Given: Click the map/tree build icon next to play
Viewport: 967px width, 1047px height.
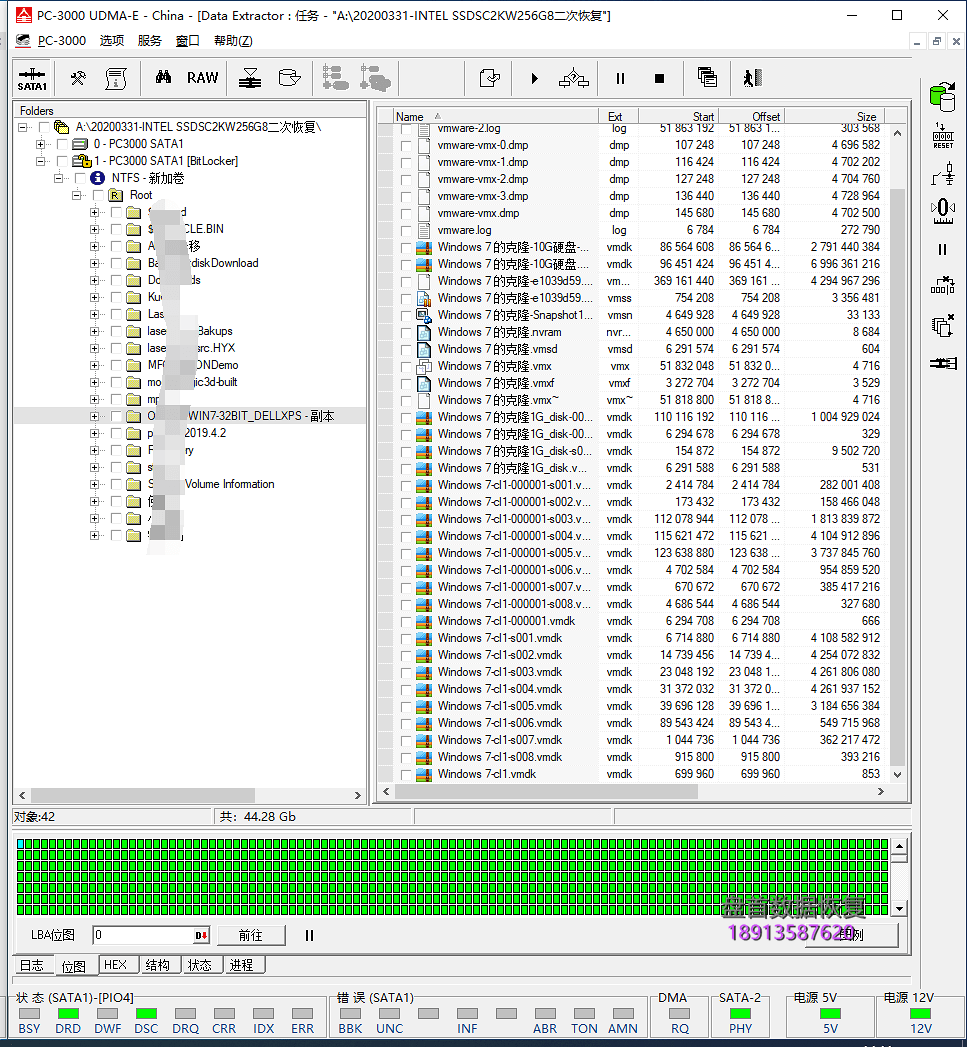Looking at the screenshot, I should click(574, 79).
